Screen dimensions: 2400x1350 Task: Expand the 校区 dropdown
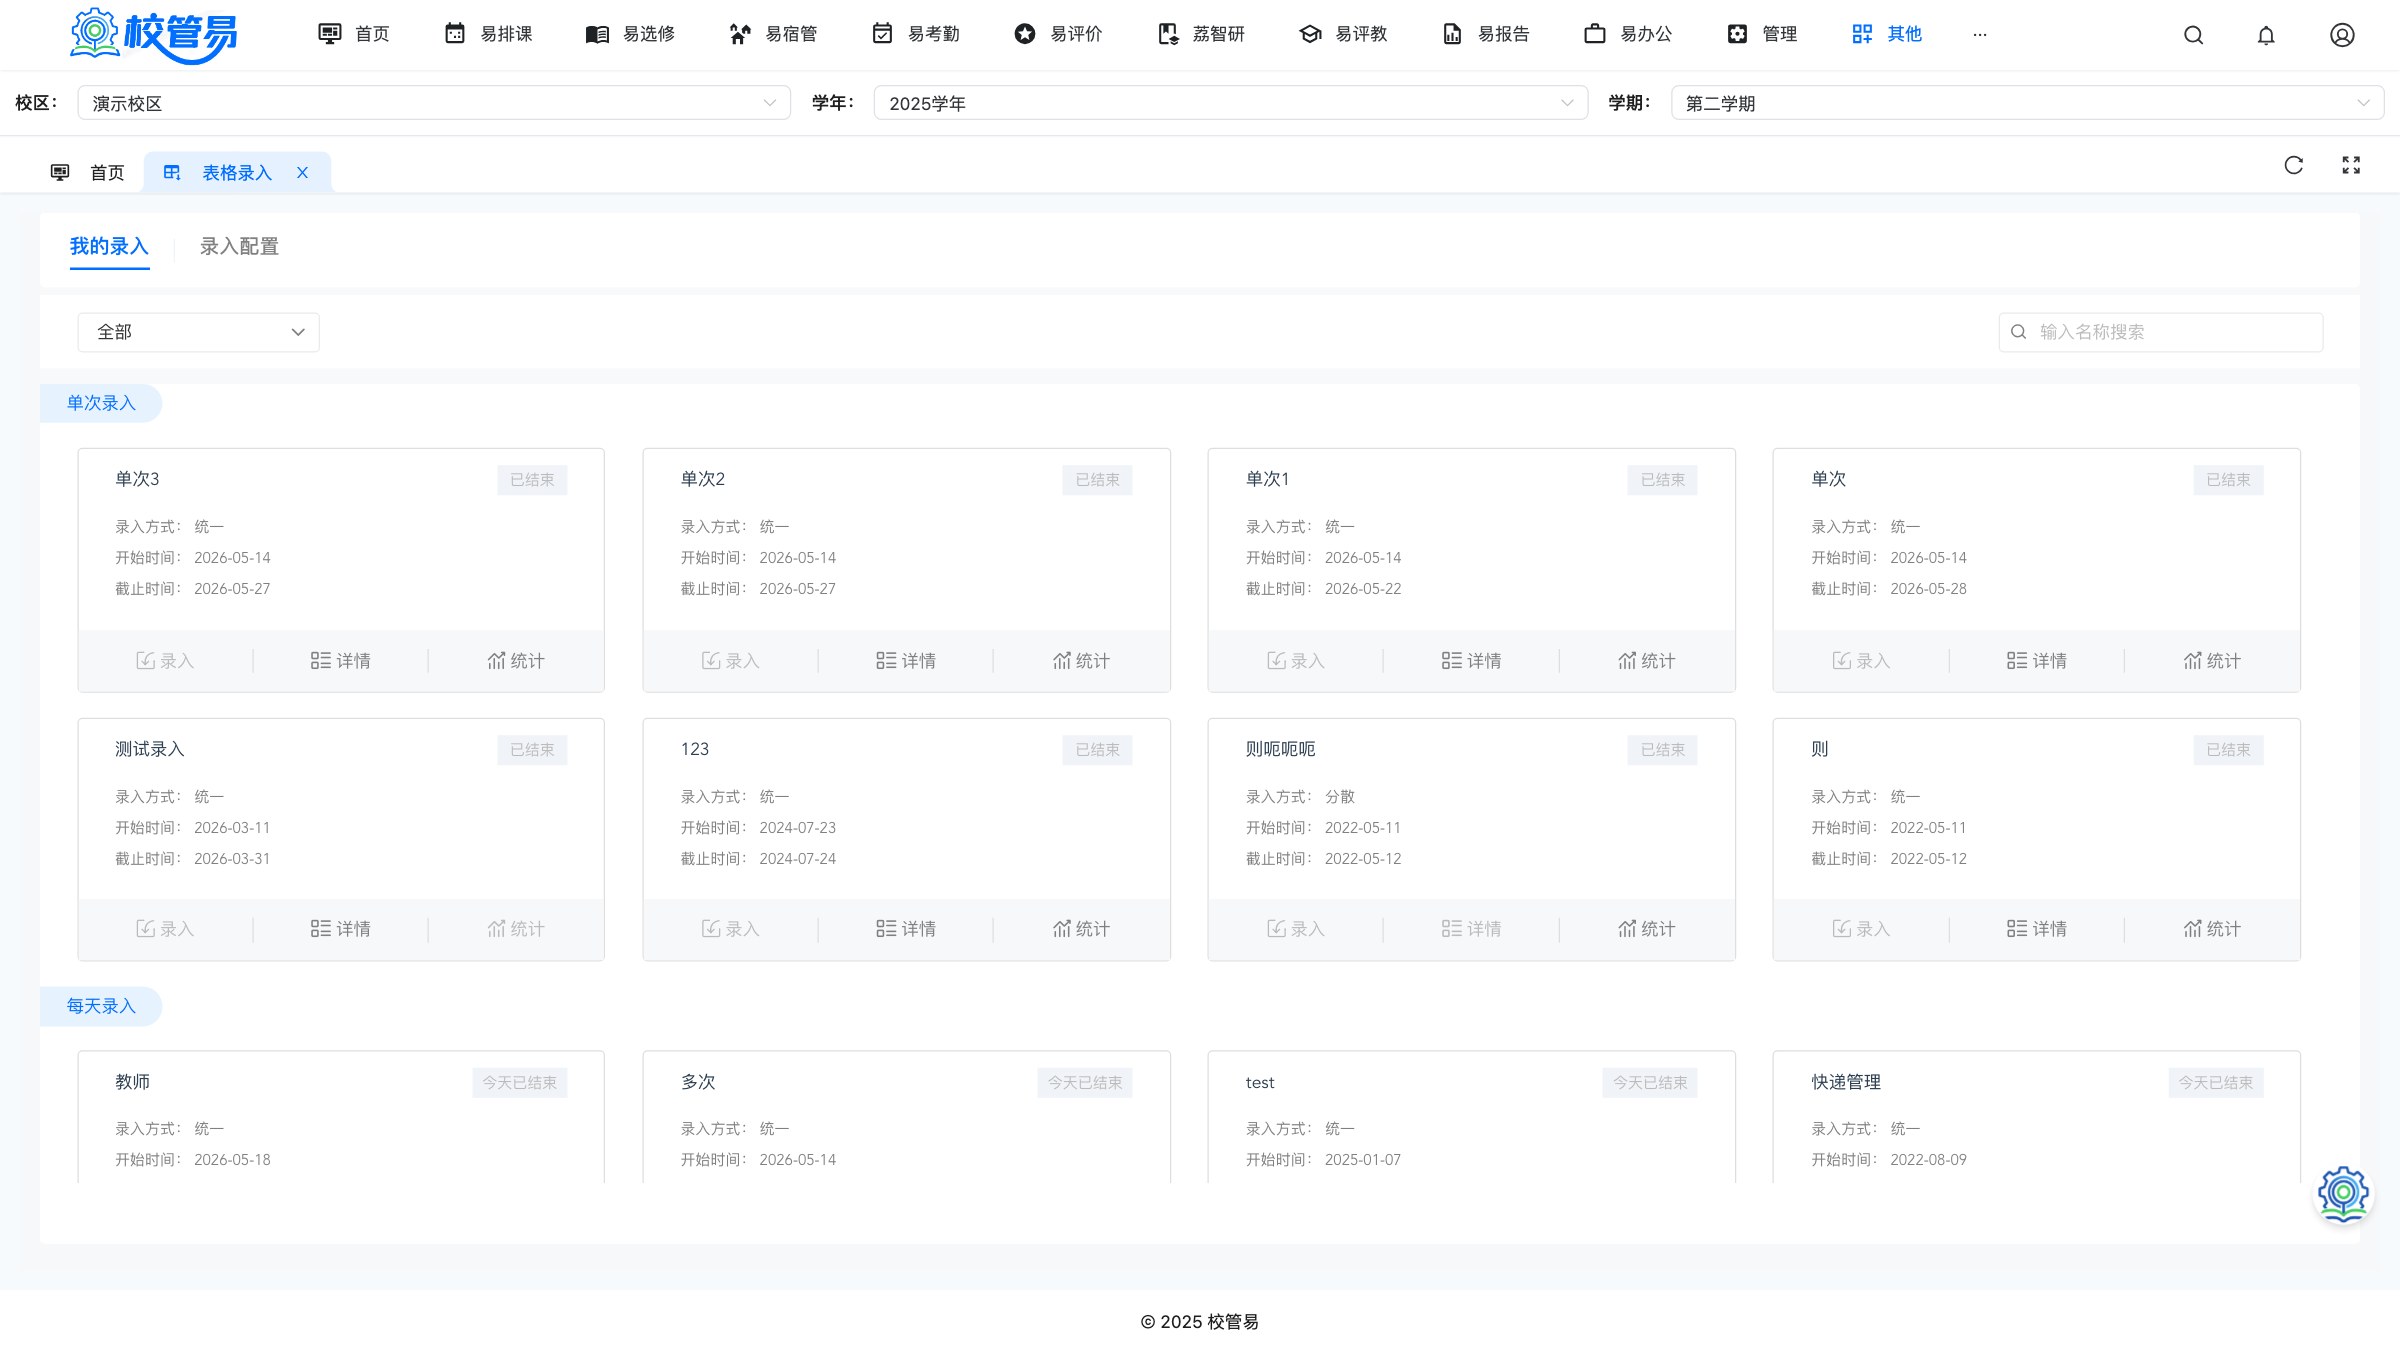pyautogui.click(x=434, y=103)
